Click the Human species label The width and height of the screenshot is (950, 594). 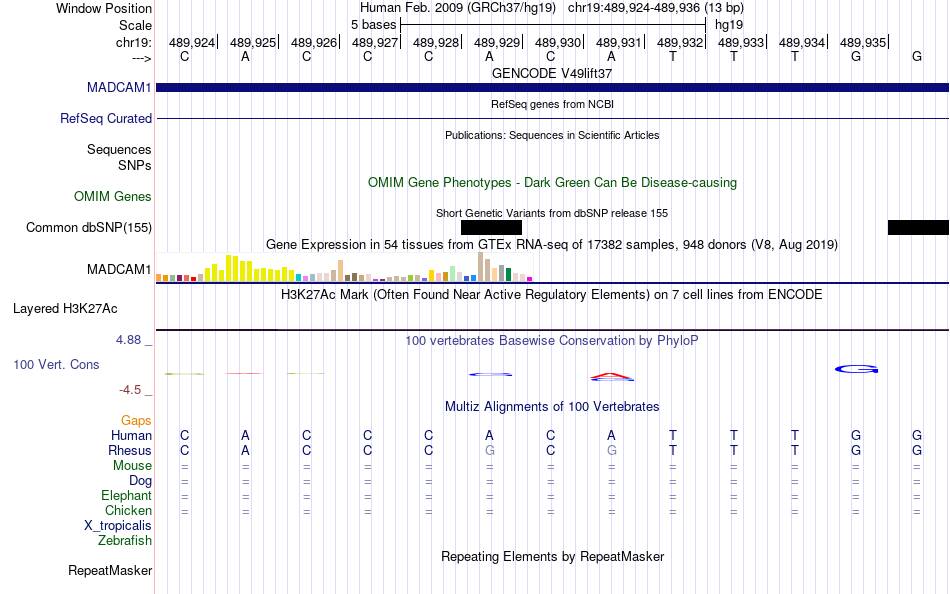(x=131, y=436)
